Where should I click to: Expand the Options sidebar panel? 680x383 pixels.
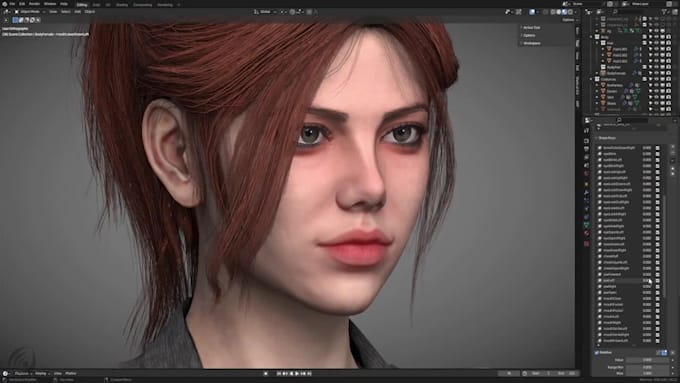528,35
